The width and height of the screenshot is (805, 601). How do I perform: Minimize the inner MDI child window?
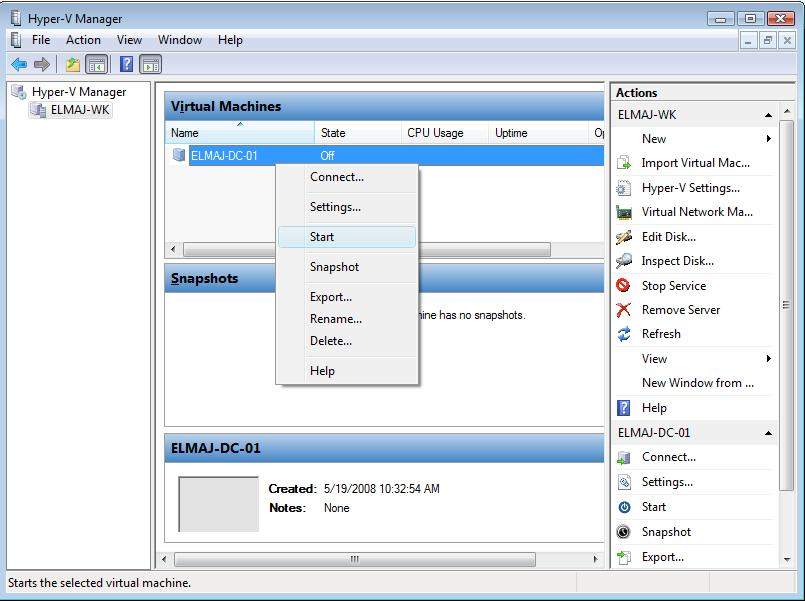[x=749, y=40]
